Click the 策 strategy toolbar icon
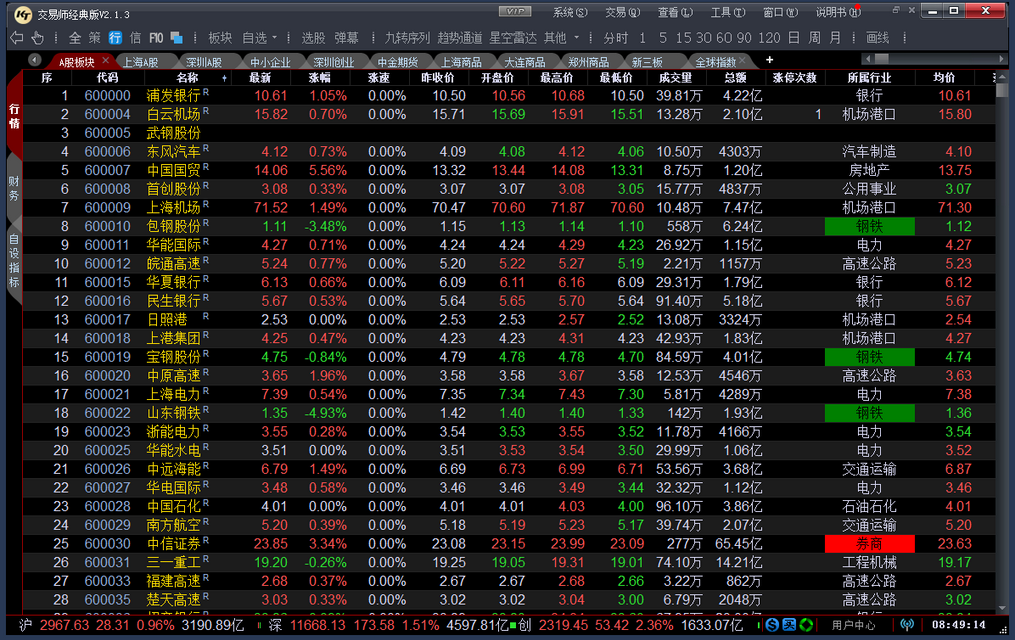The width and height of the screenshot is (1015, 640). point(95,38)
